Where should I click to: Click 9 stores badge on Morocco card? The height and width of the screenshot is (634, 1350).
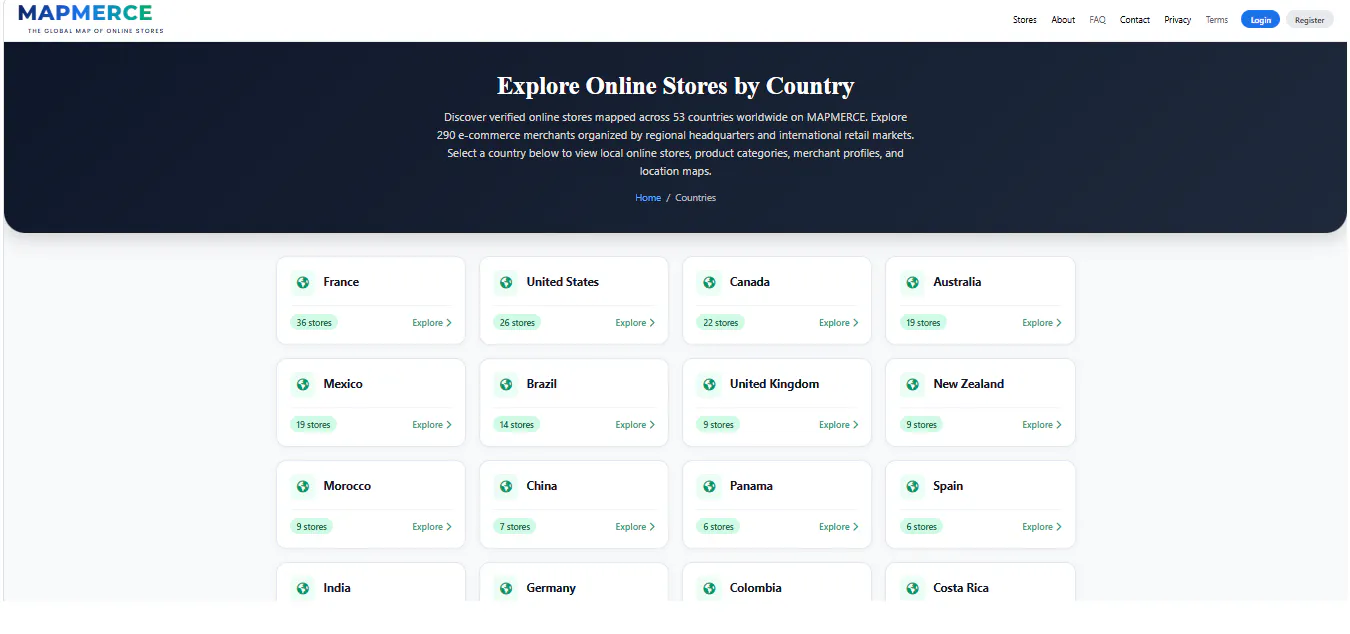click(x=312, y=527)
